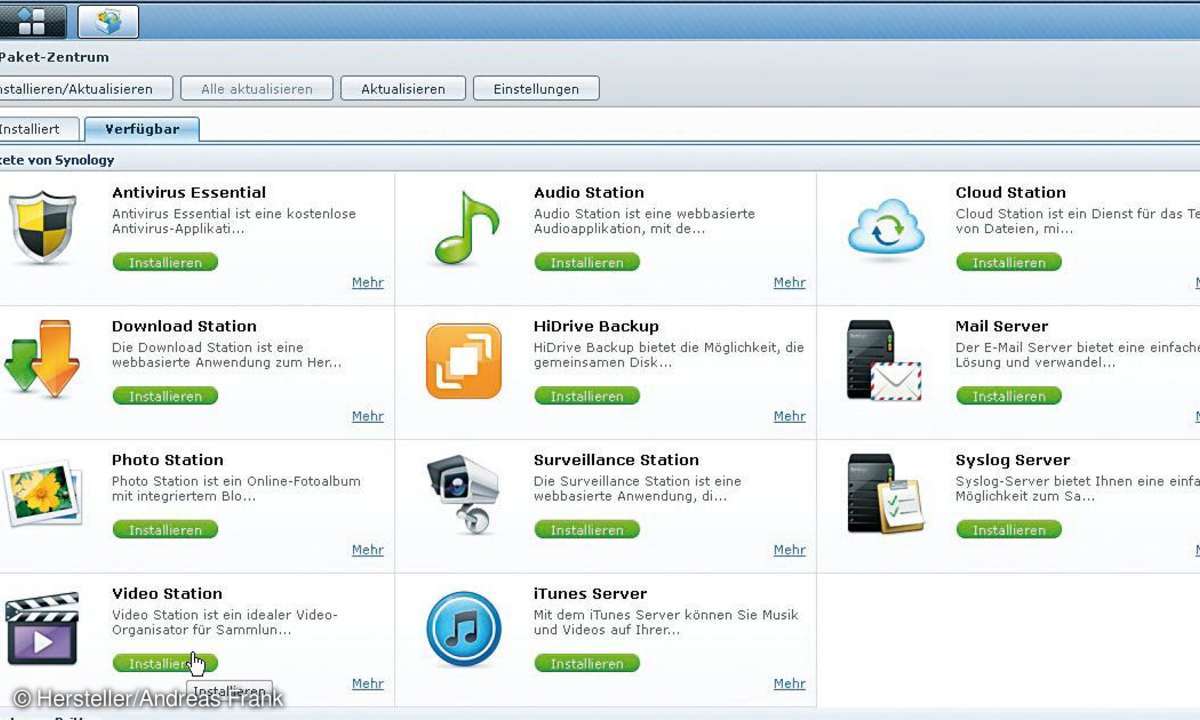Select the HiDrive Backup orange icon
Screen dimensions: 1200x720
tap(464, 361)
